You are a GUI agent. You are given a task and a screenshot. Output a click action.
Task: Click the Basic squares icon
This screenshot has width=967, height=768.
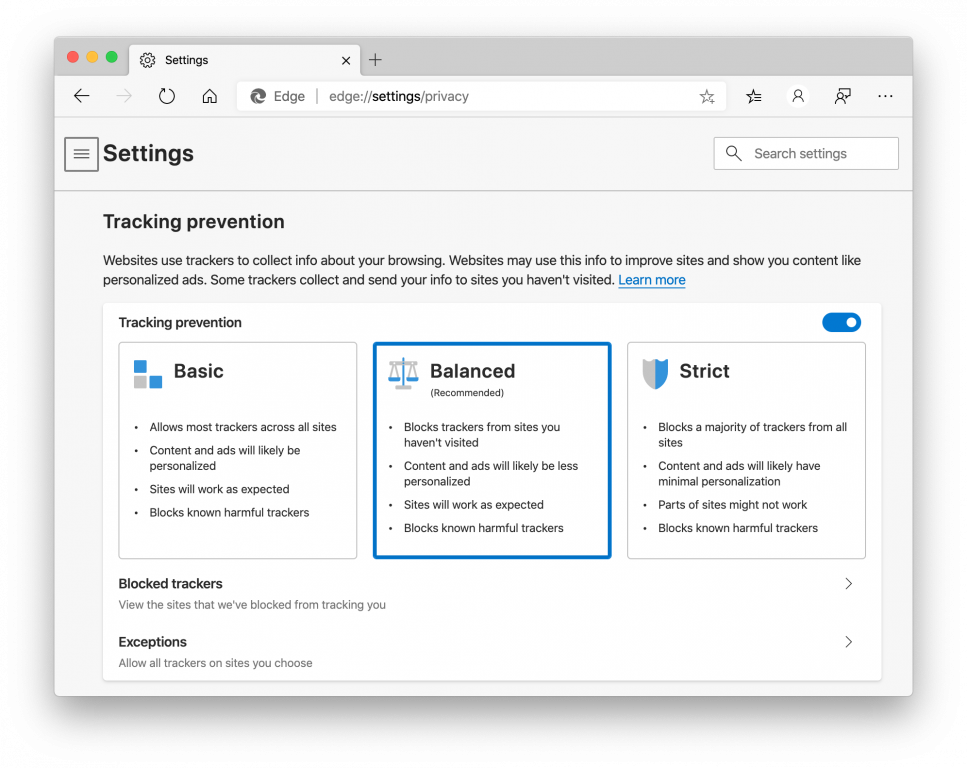(x=148, y=374)
